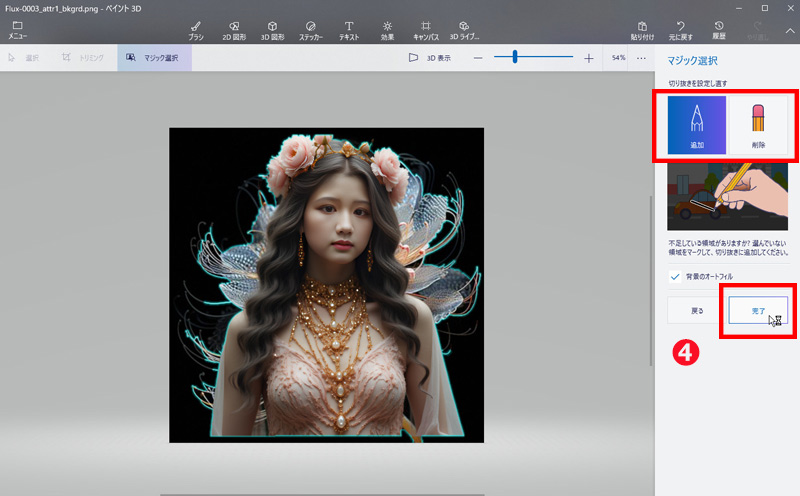Select the ブラシ brush tool
This screenshot has width=800, height=496.
196,31
